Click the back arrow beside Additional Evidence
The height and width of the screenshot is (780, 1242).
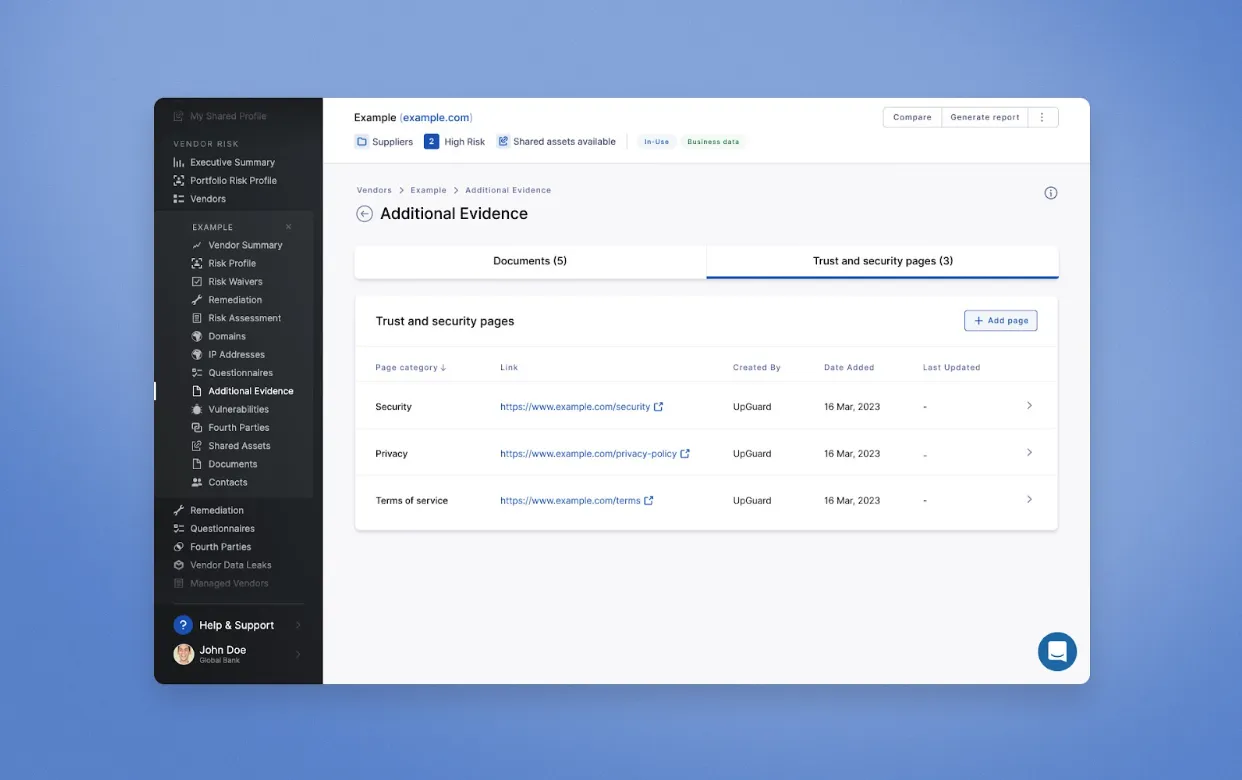[364, 214]
